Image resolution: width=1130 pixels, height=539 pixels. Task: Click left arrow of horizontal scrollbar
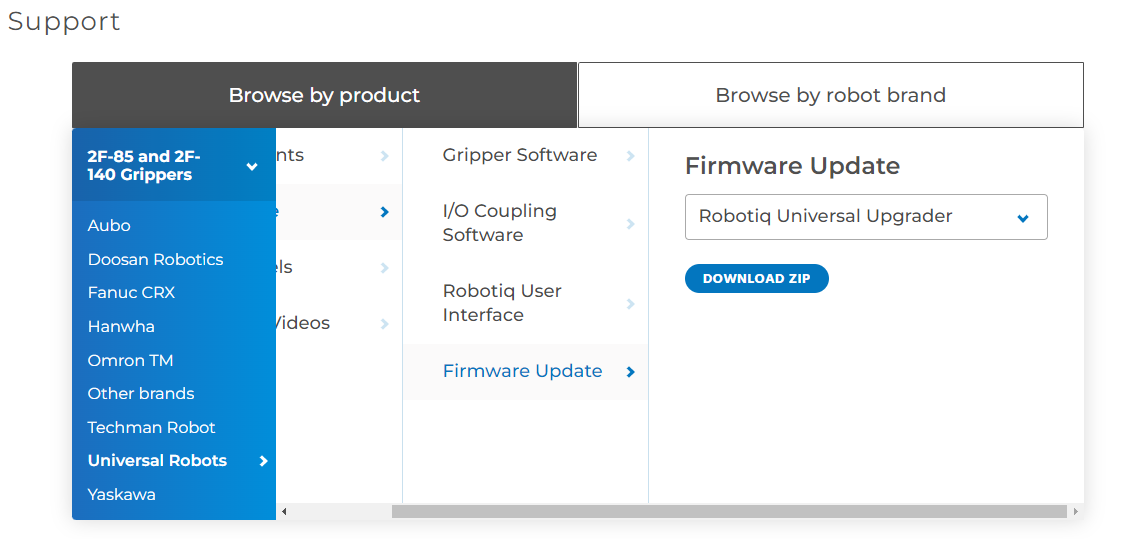[x=284, y=512]
